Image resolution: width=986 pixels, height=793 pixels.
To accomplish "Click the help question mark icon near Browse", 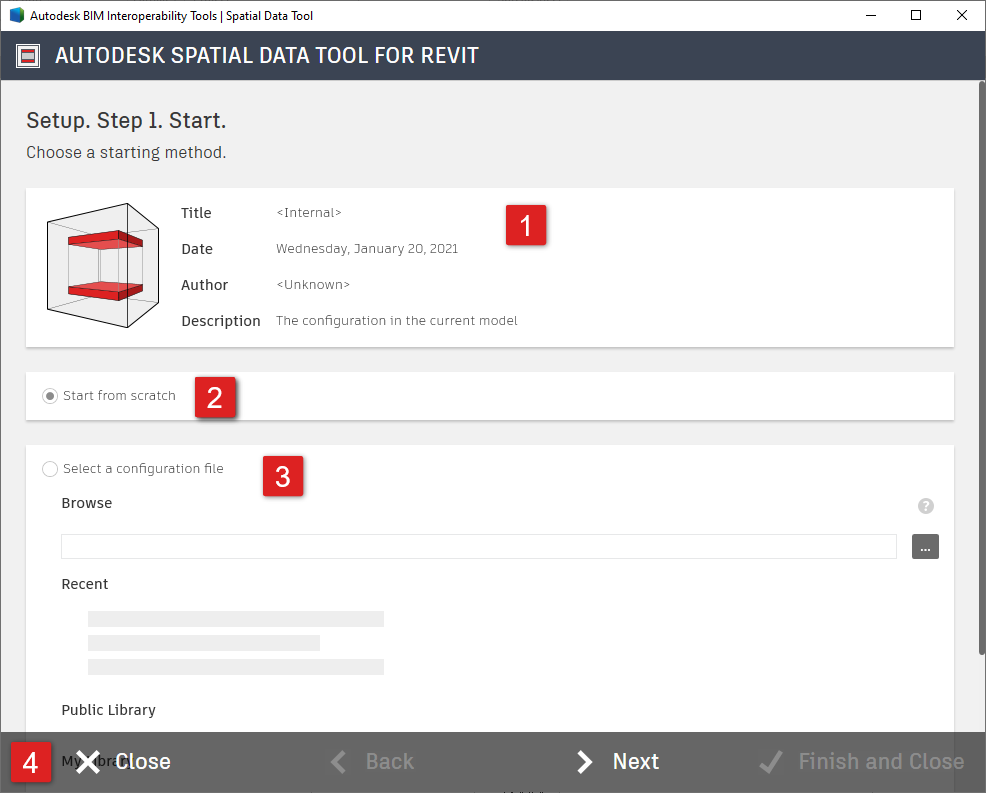I will pos(925,506).
